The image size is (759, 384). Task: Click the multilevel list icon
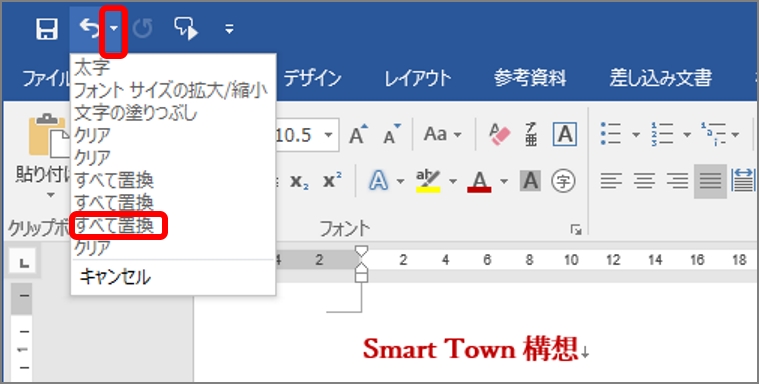713,134
